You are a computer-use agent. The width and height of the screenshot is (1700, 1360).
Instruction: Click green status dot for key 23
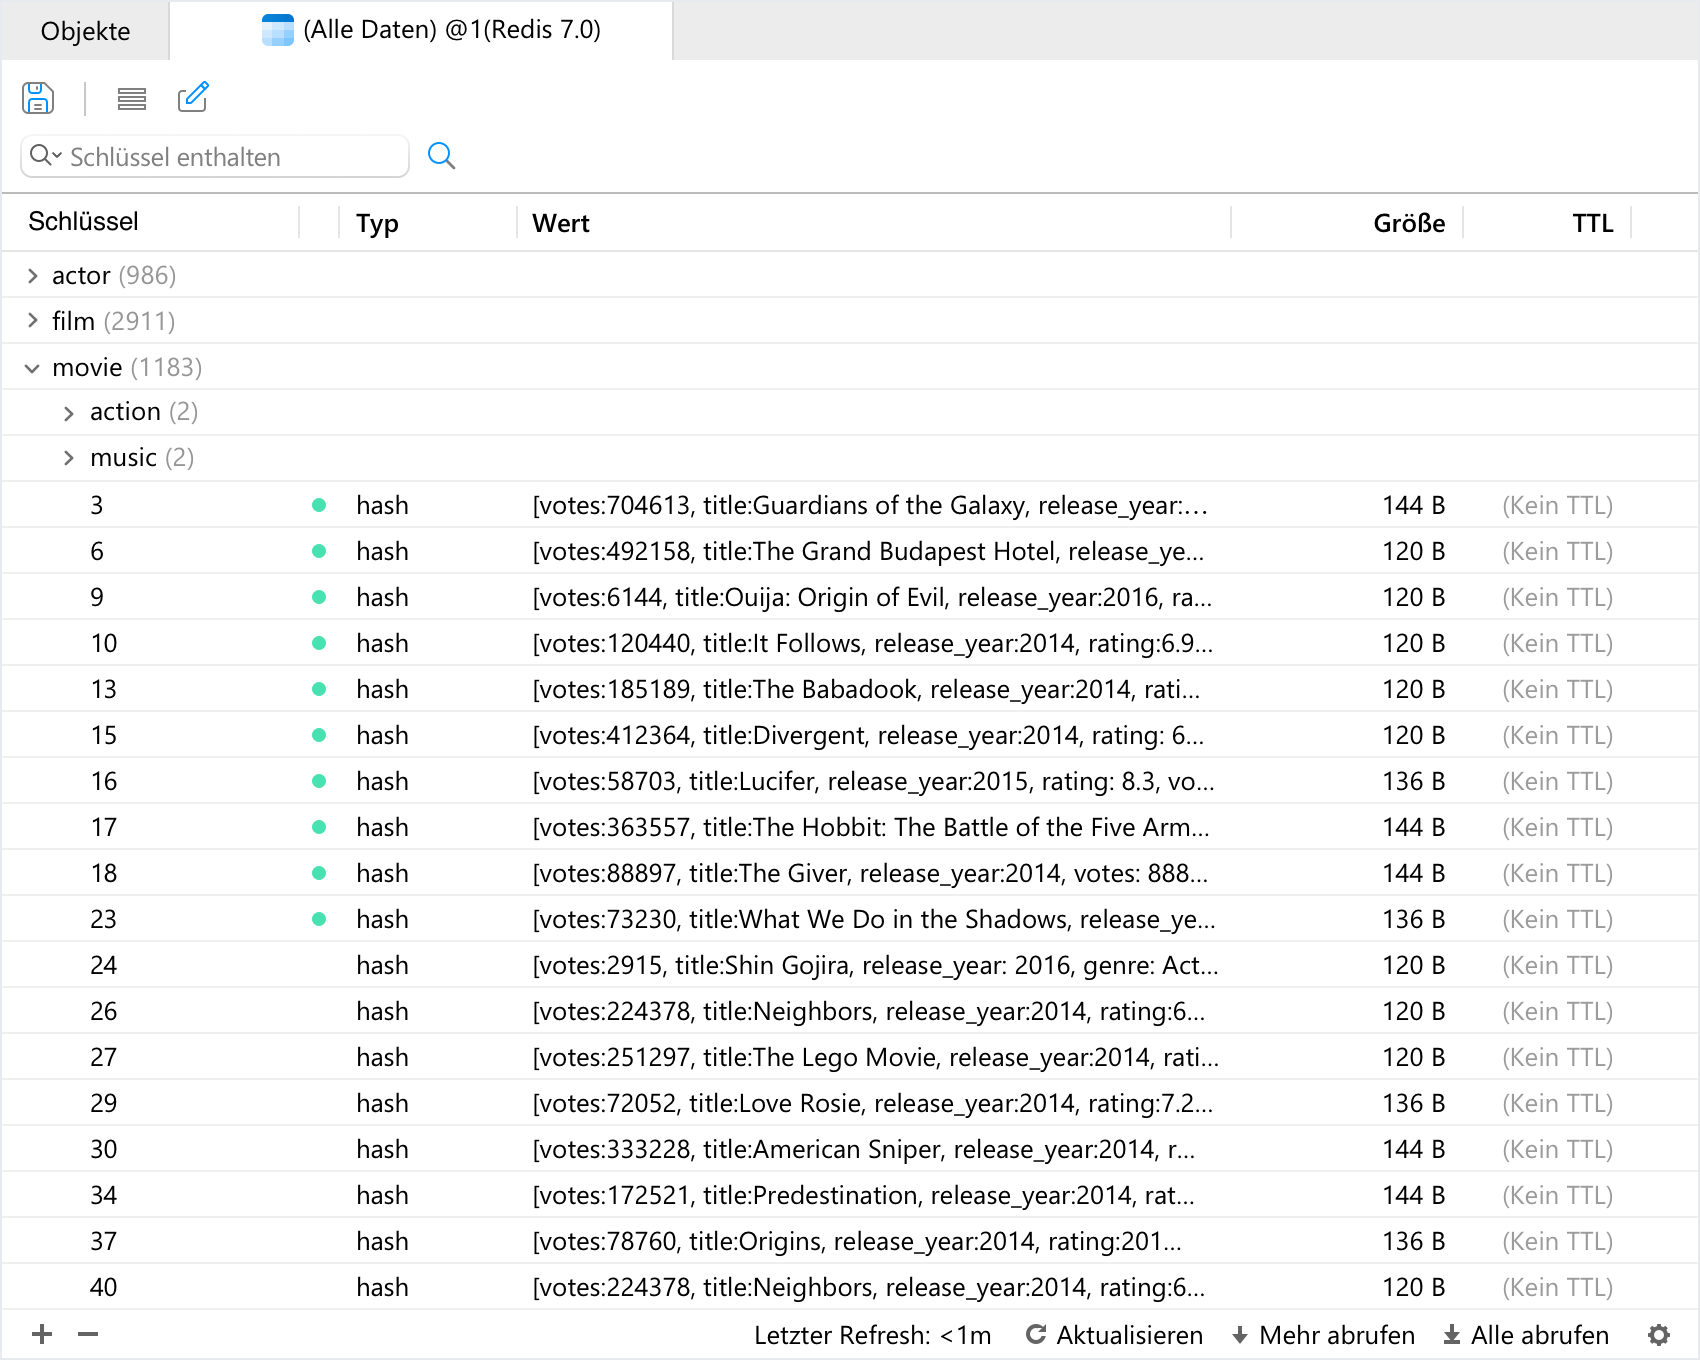(319, 919)
